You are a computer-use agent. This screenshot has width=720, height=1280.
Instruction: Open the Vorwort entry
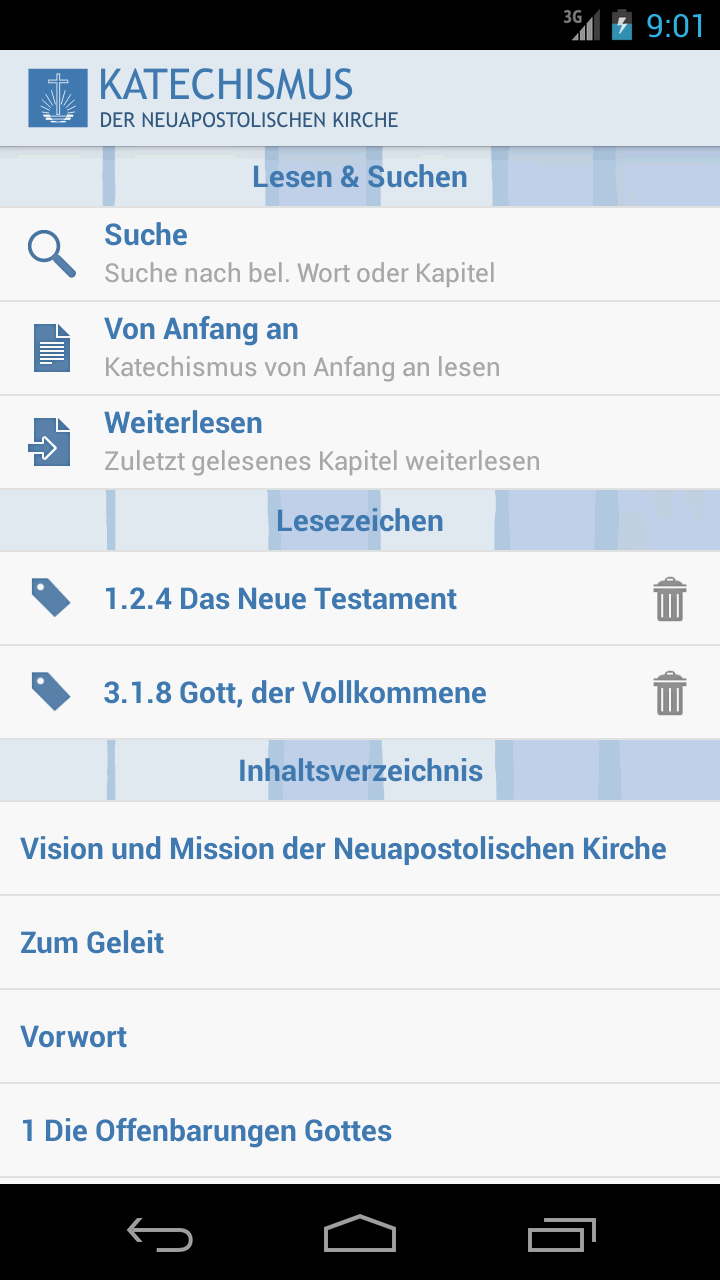74,1037
